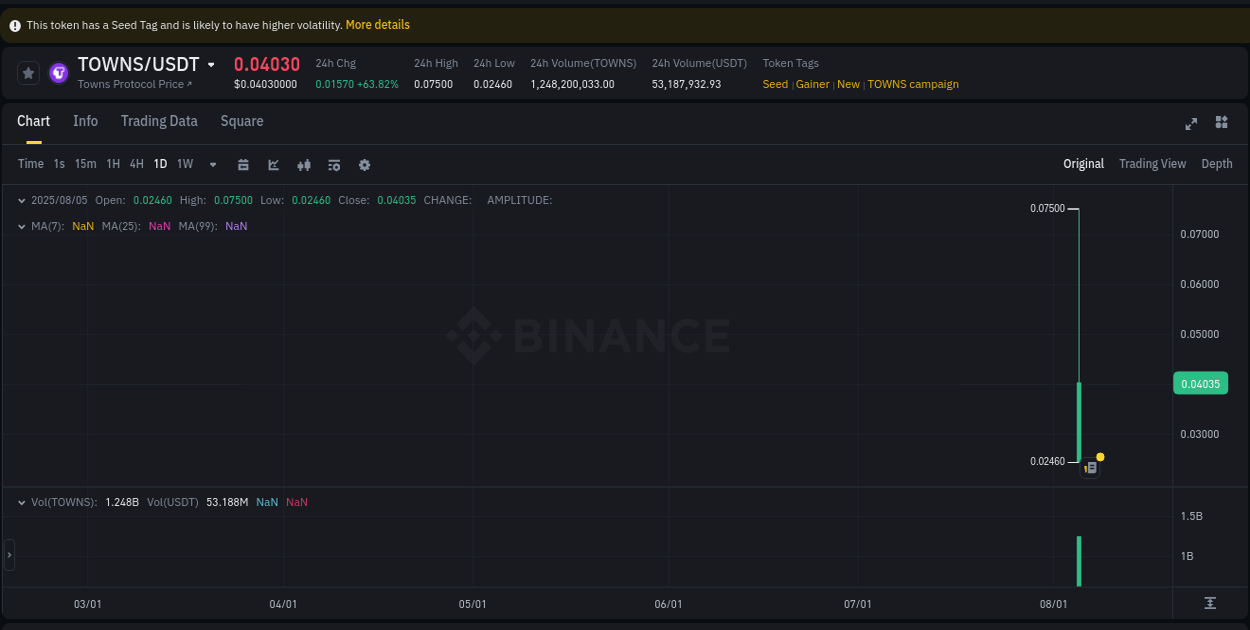Switch to the Trading Data tab

pos(159,121)
